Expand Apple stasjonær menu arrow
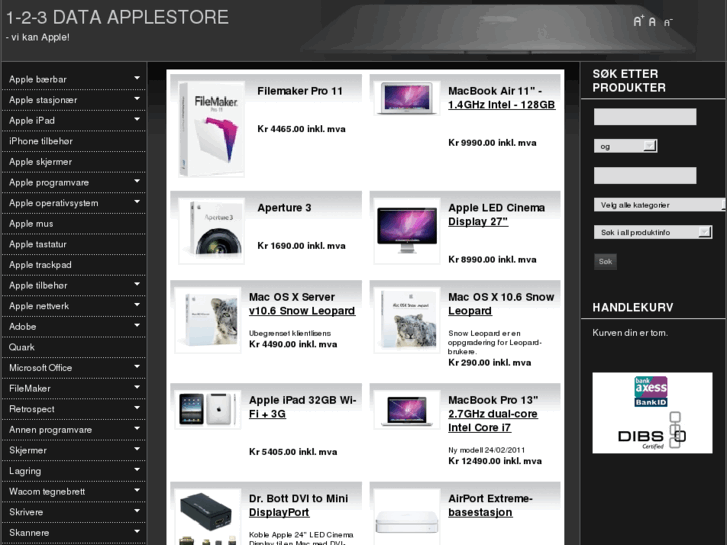 click(137, 98)
